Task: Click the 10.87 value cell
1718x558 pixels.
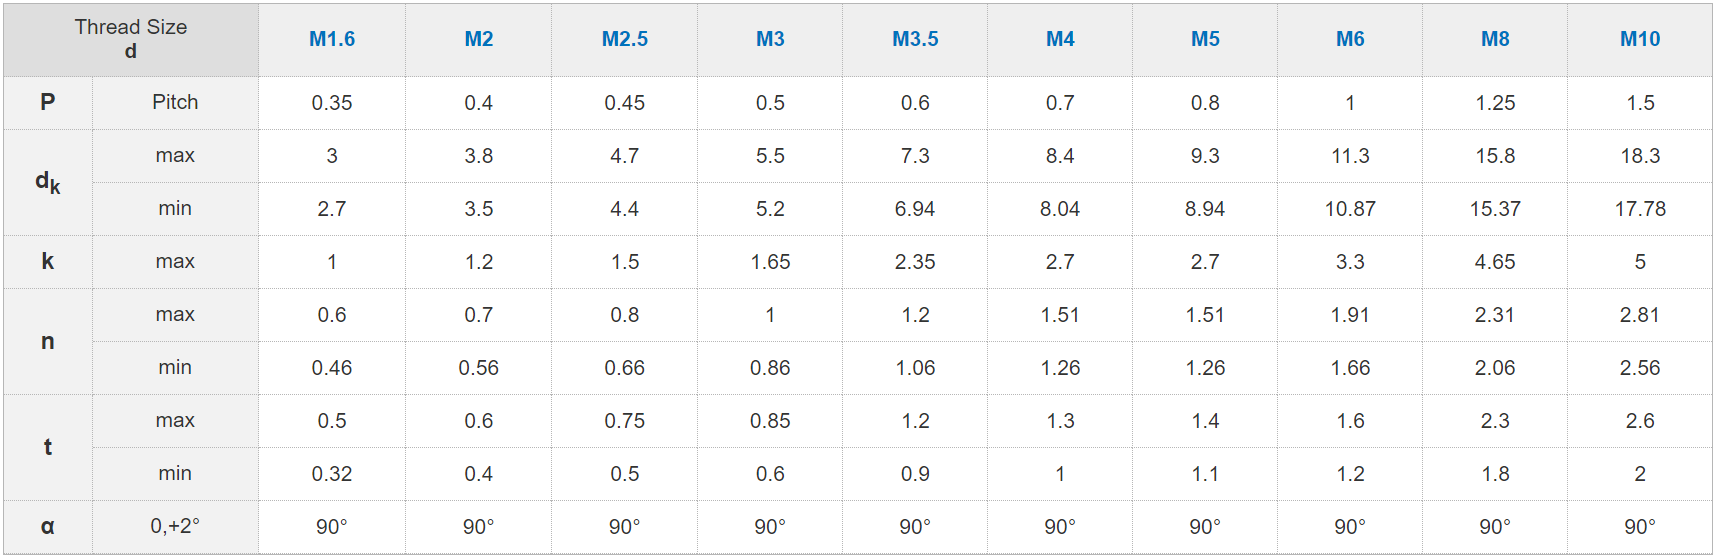Action: click(x=1350, y=209)
